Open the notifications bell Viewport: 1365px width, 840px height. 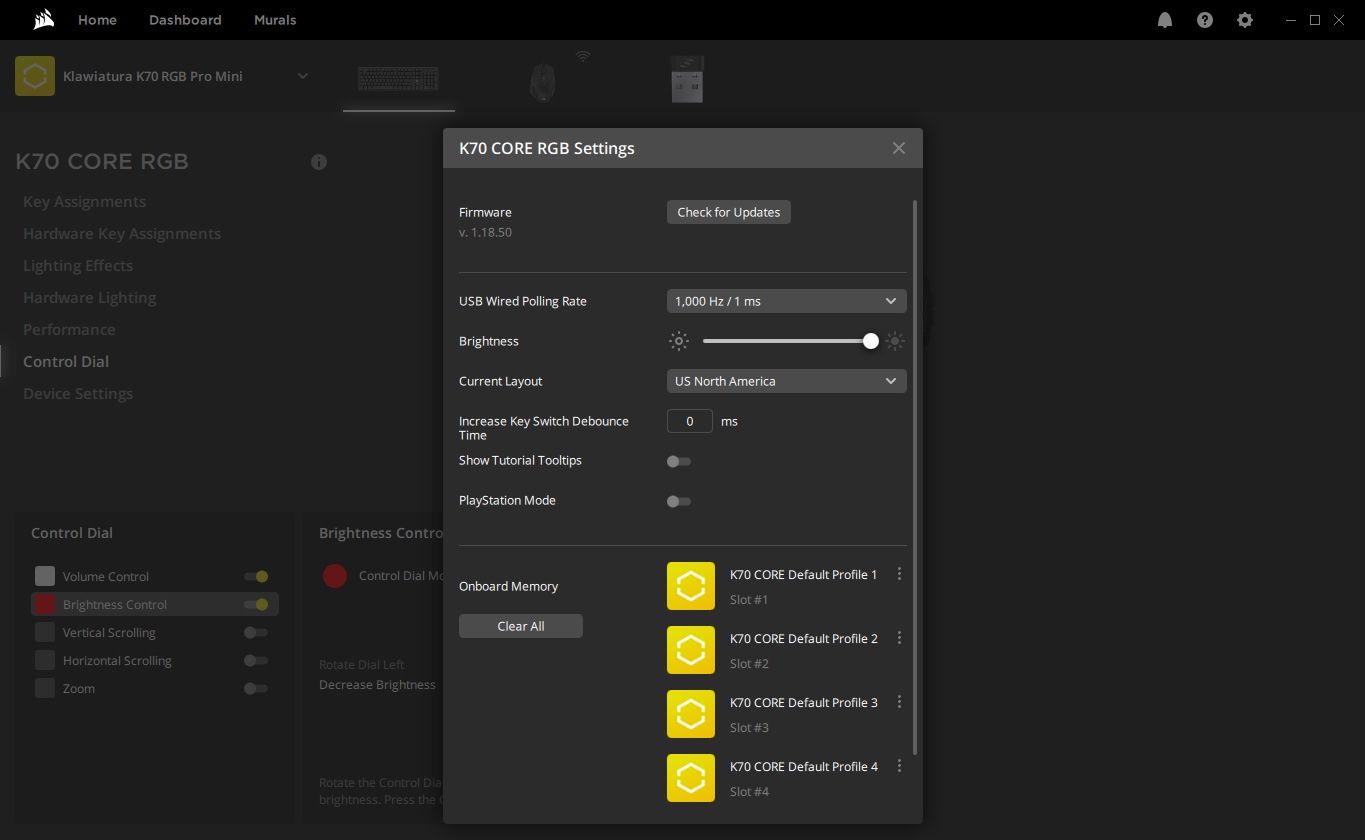point(1165,20)
